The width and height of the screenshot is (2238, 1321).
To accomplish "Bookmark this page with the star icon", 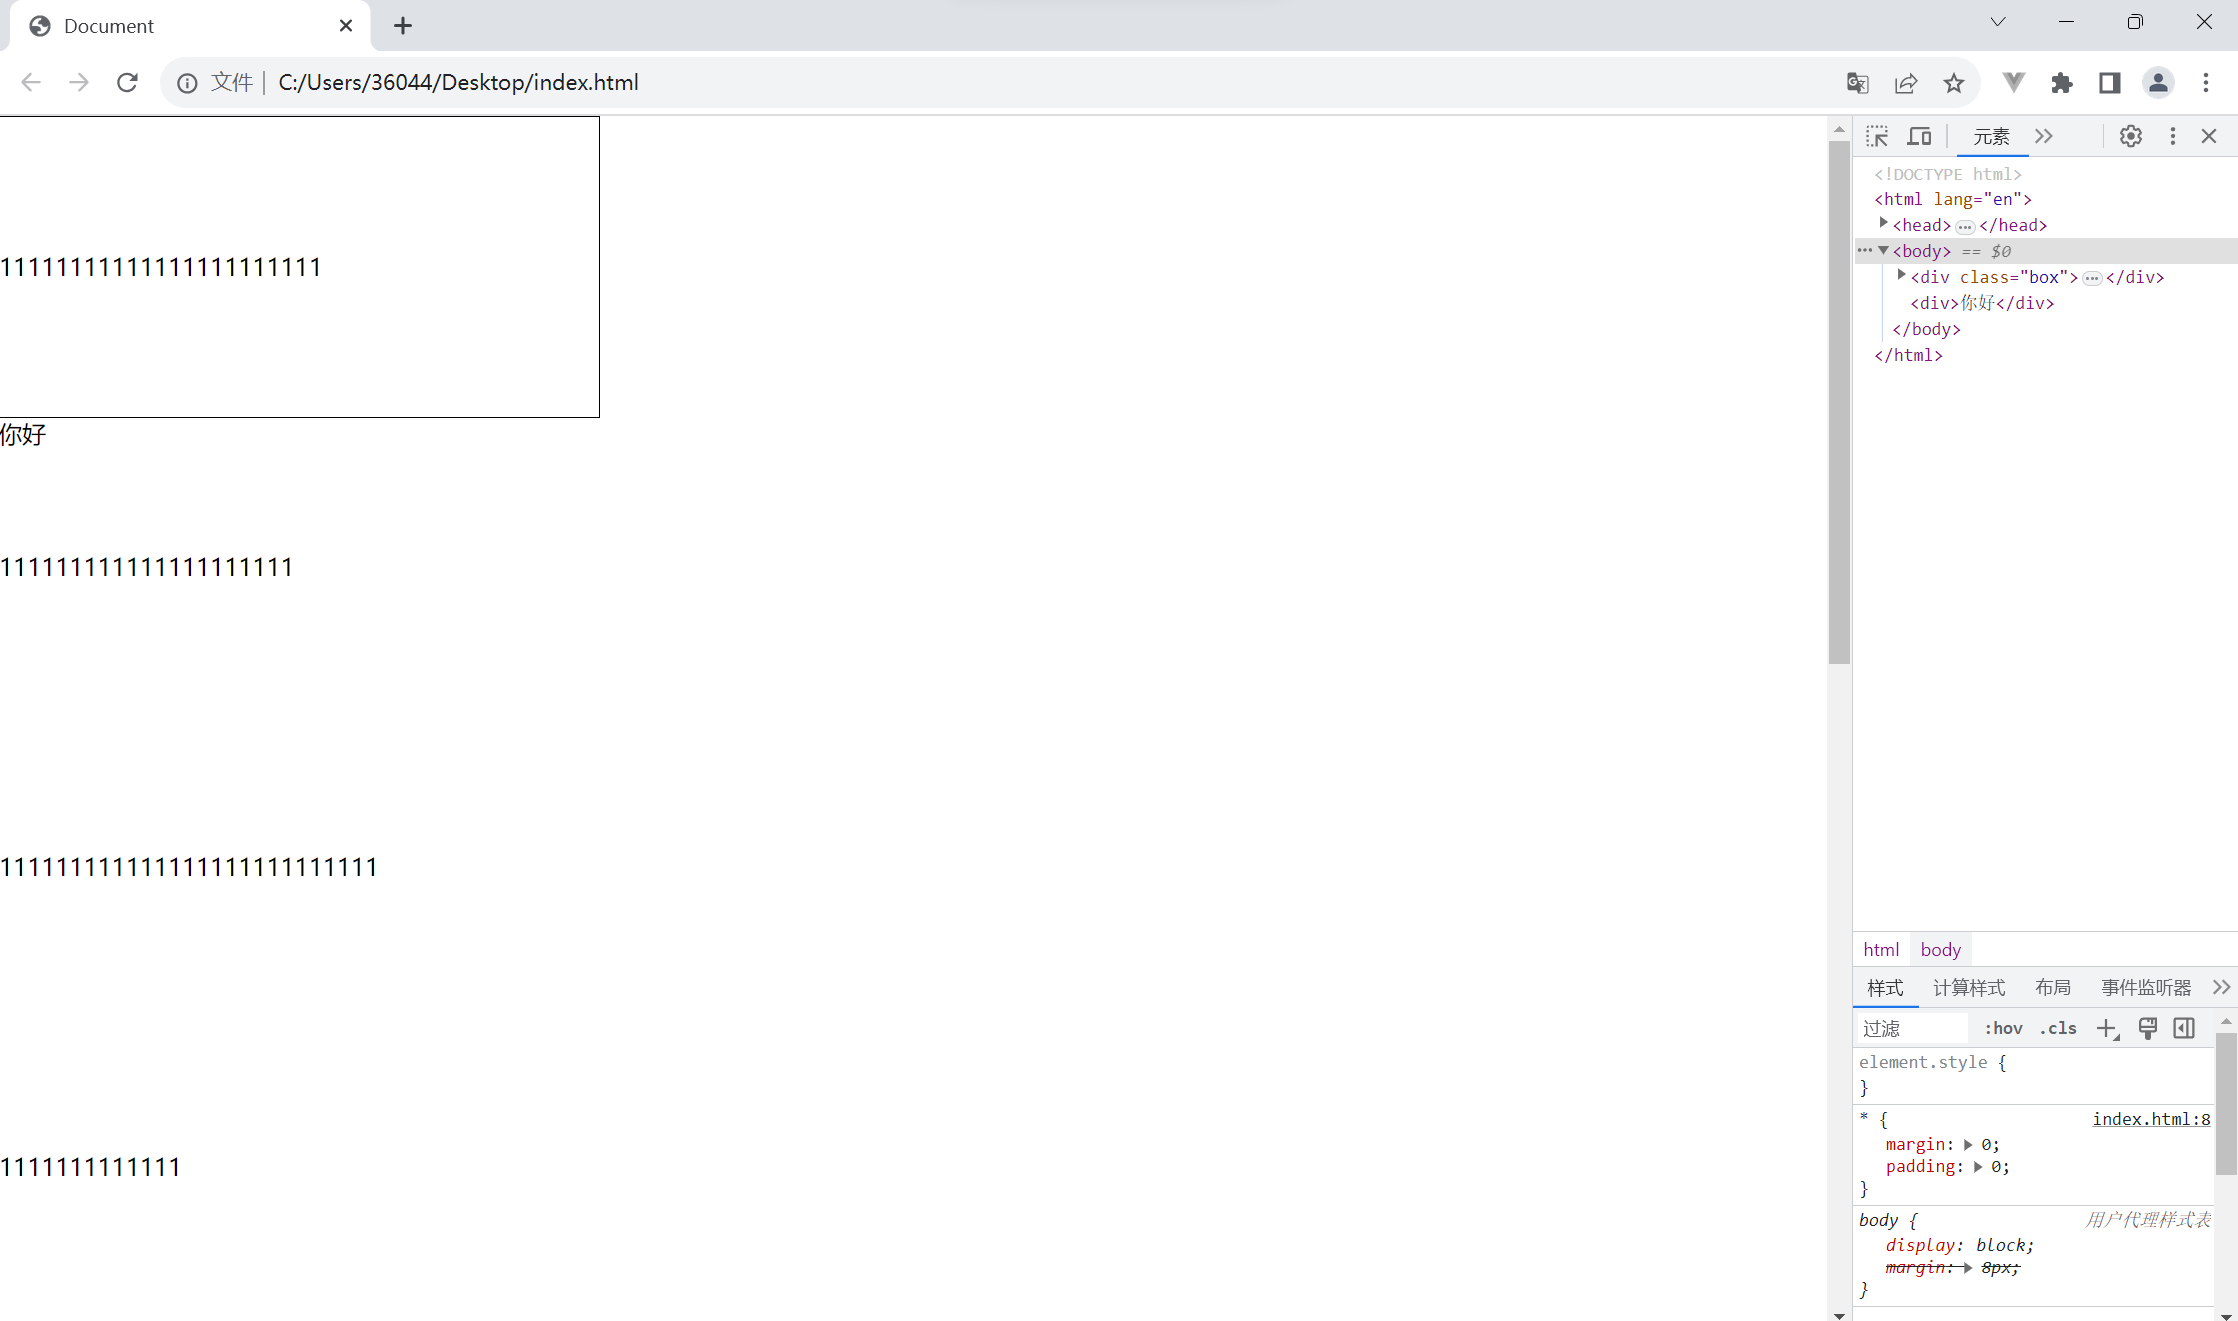I will (x=1954, y=83).
